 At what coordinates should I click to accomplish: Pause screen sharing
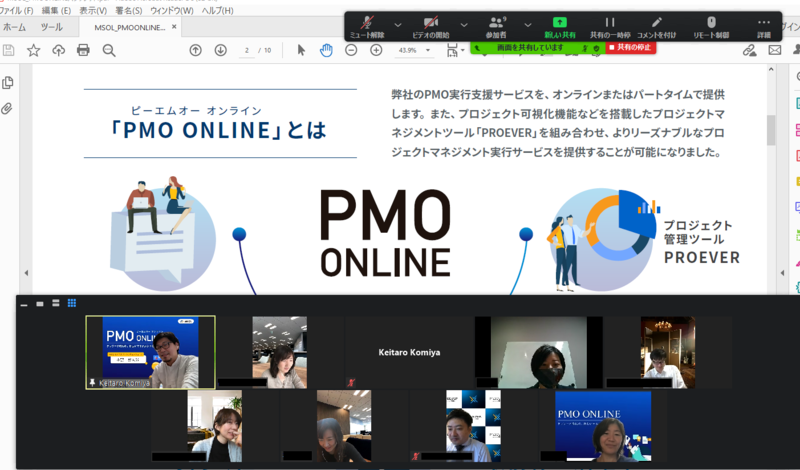pos(610,27)
